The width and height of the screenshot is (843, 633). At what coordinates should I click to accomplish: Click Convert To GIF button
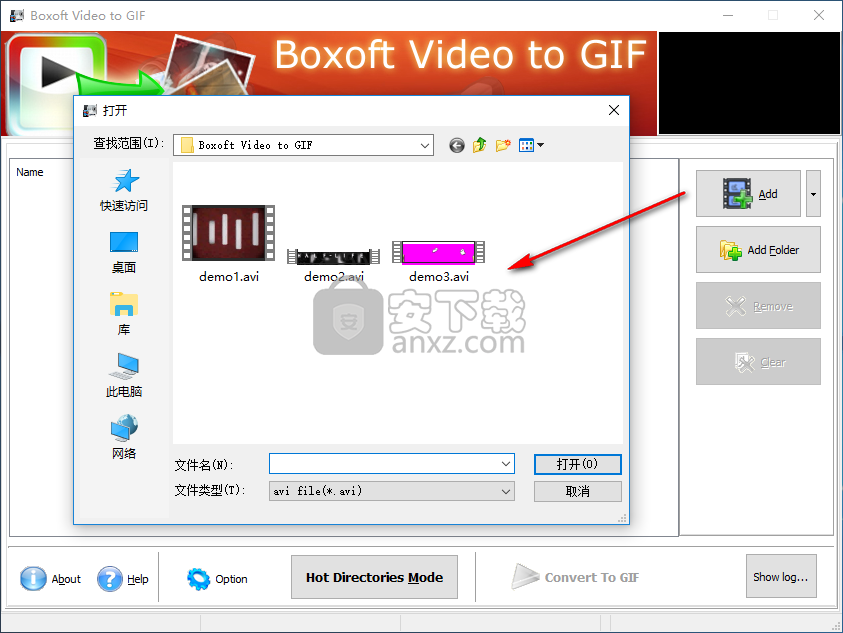point(575,577)
